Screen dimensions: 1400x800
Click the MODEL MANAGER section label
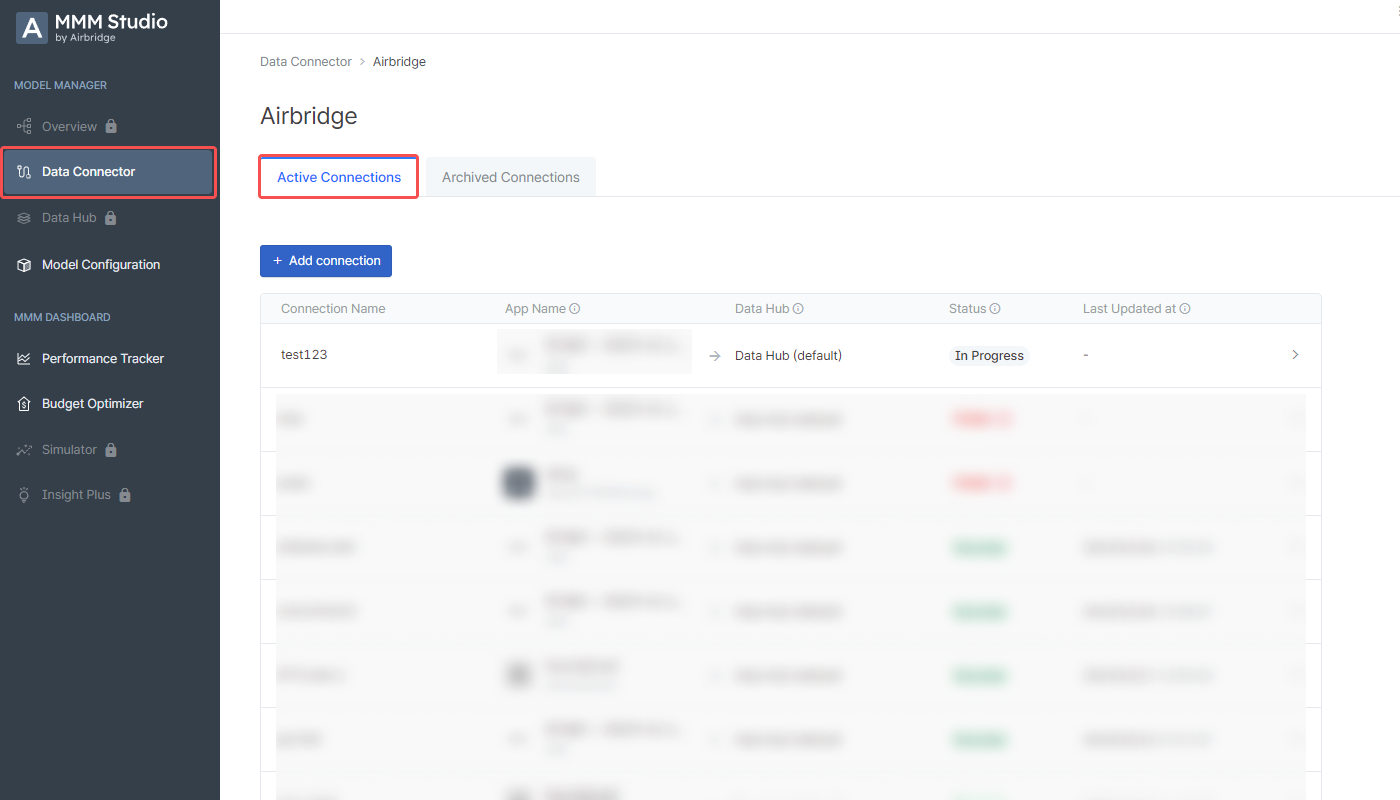click(60, 86)
